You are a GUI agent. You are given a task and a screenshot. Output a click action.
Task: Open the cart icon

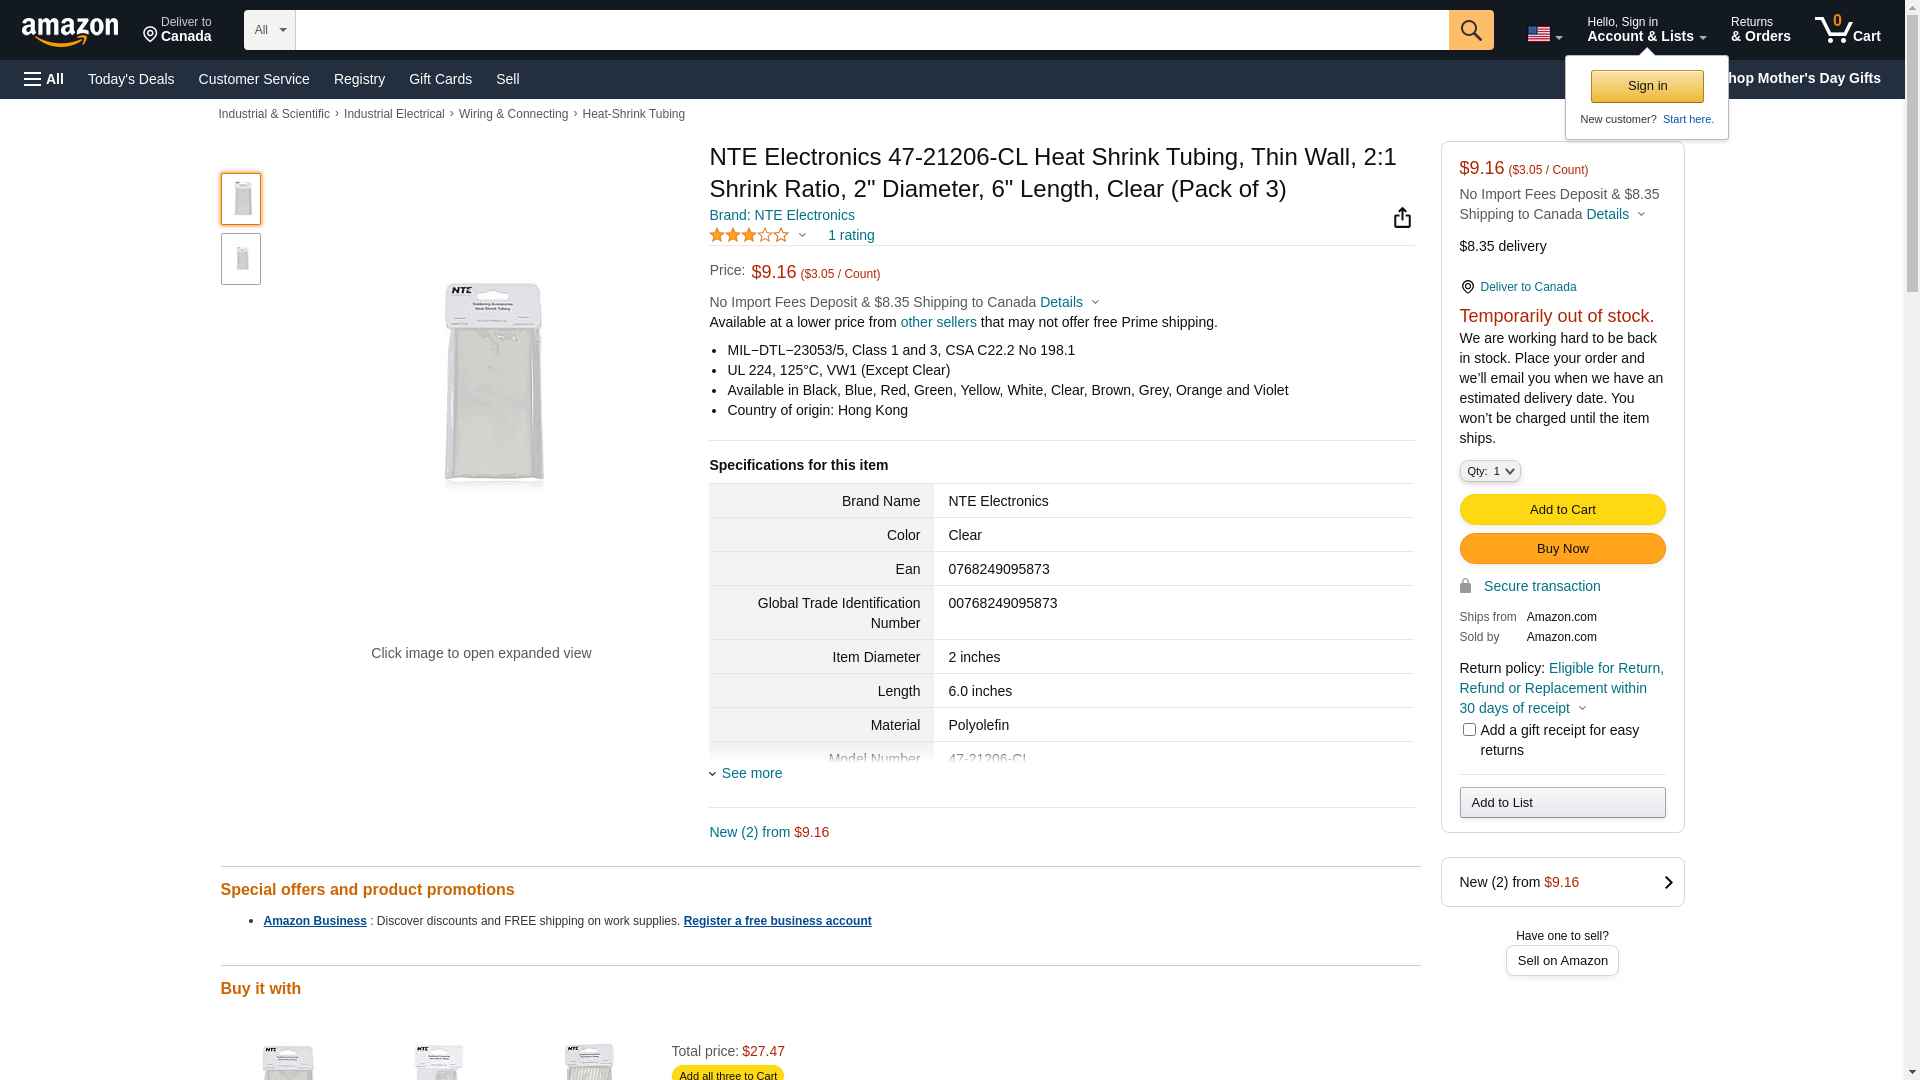(x=1847, y=30)
